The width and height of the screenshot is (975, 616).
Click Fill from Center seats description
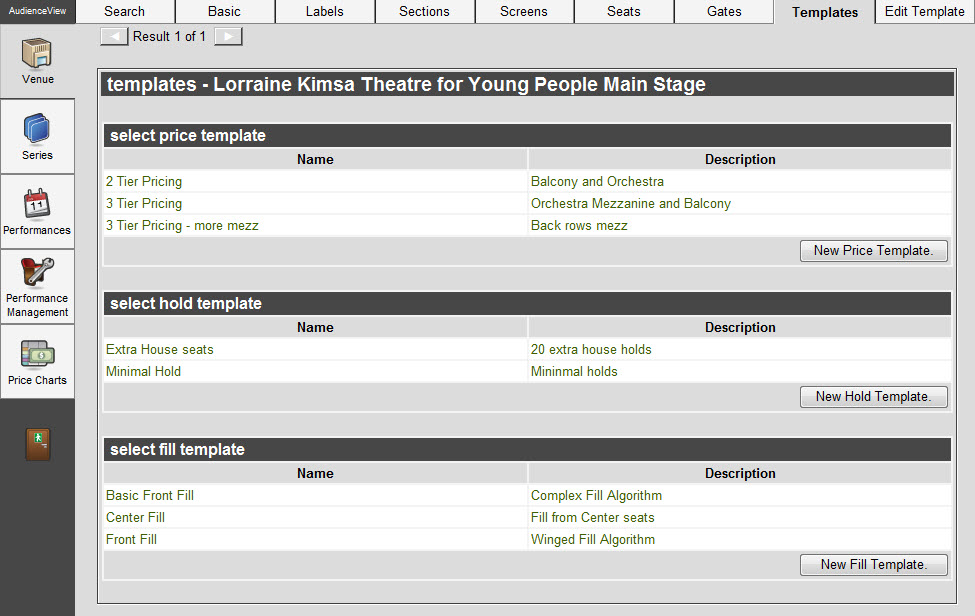click(593, 517)
